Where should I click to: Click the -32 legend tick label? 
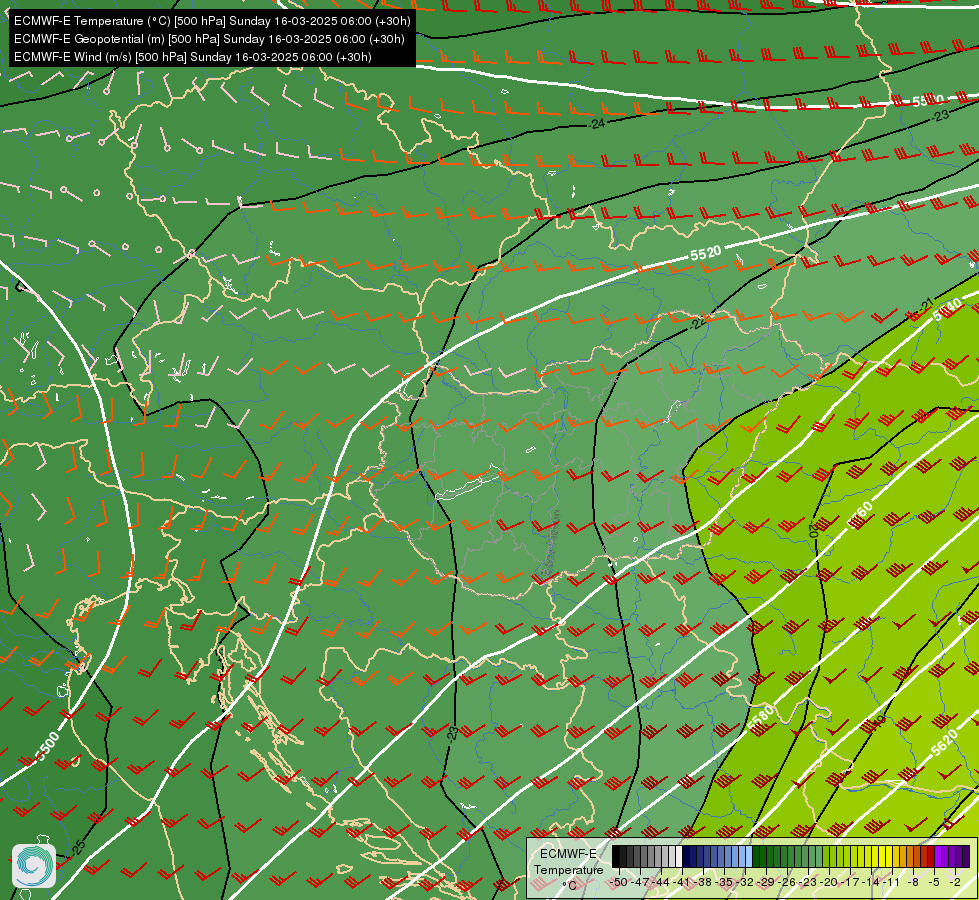(x=744, y=882)
